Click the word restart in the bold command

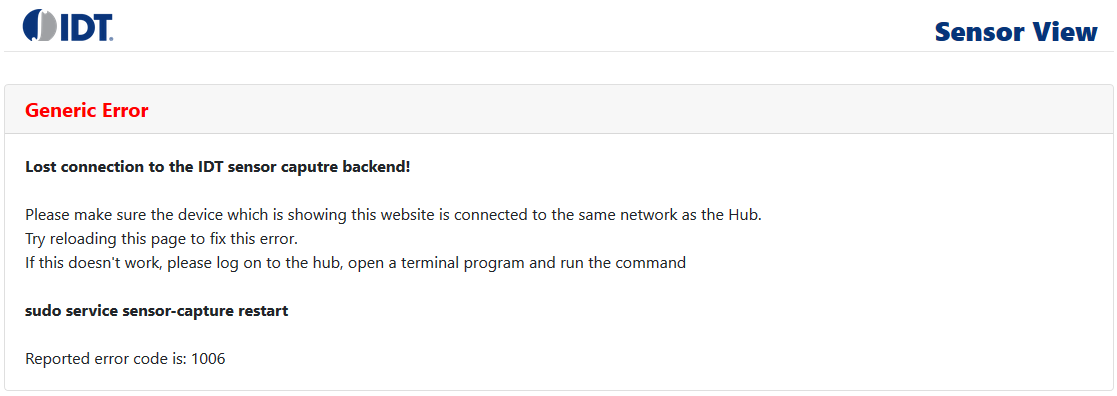tap(266, 311)
